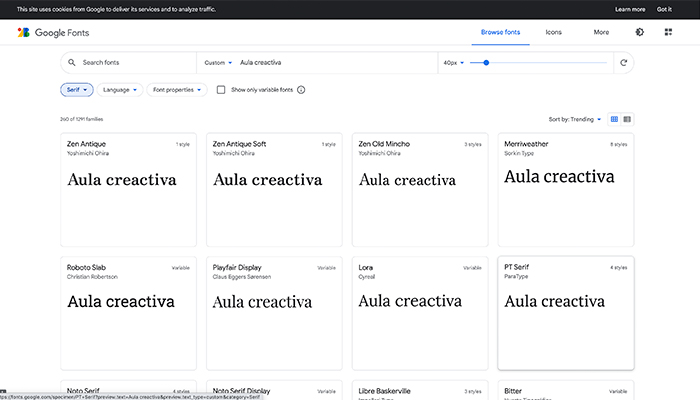
Task: Open the Serif category dropdown
Action: coord(77,90)
